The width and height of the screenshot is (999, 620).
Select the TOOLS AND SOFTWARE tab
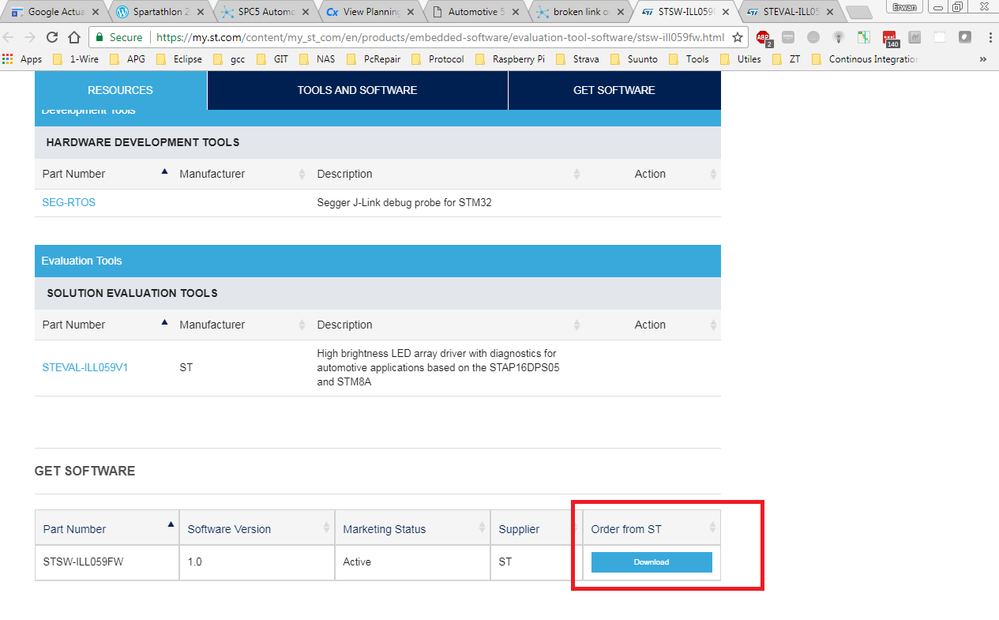(357, 90)
